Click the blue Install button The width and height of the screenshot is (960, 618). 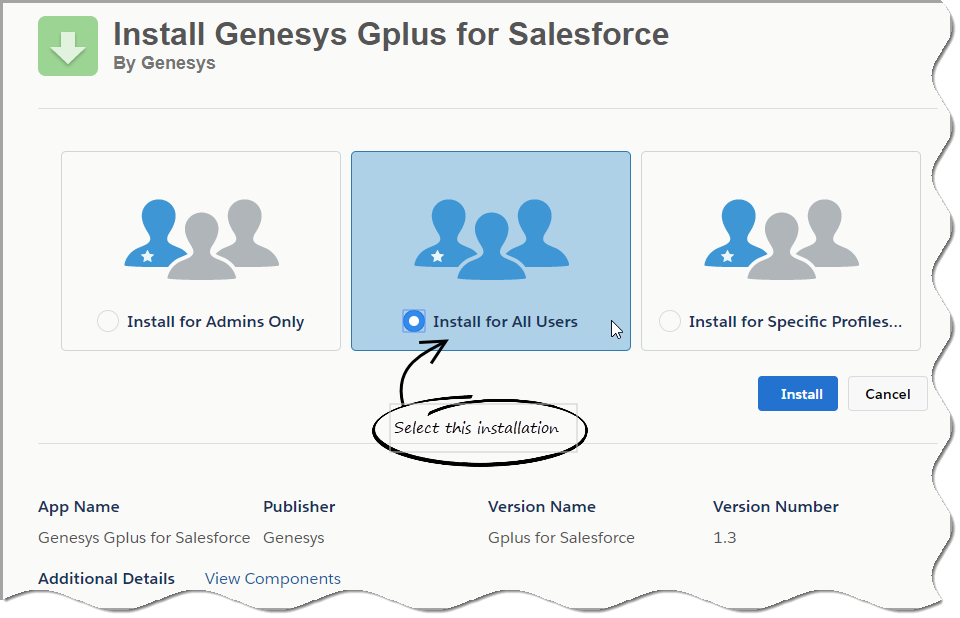(798, 393)
